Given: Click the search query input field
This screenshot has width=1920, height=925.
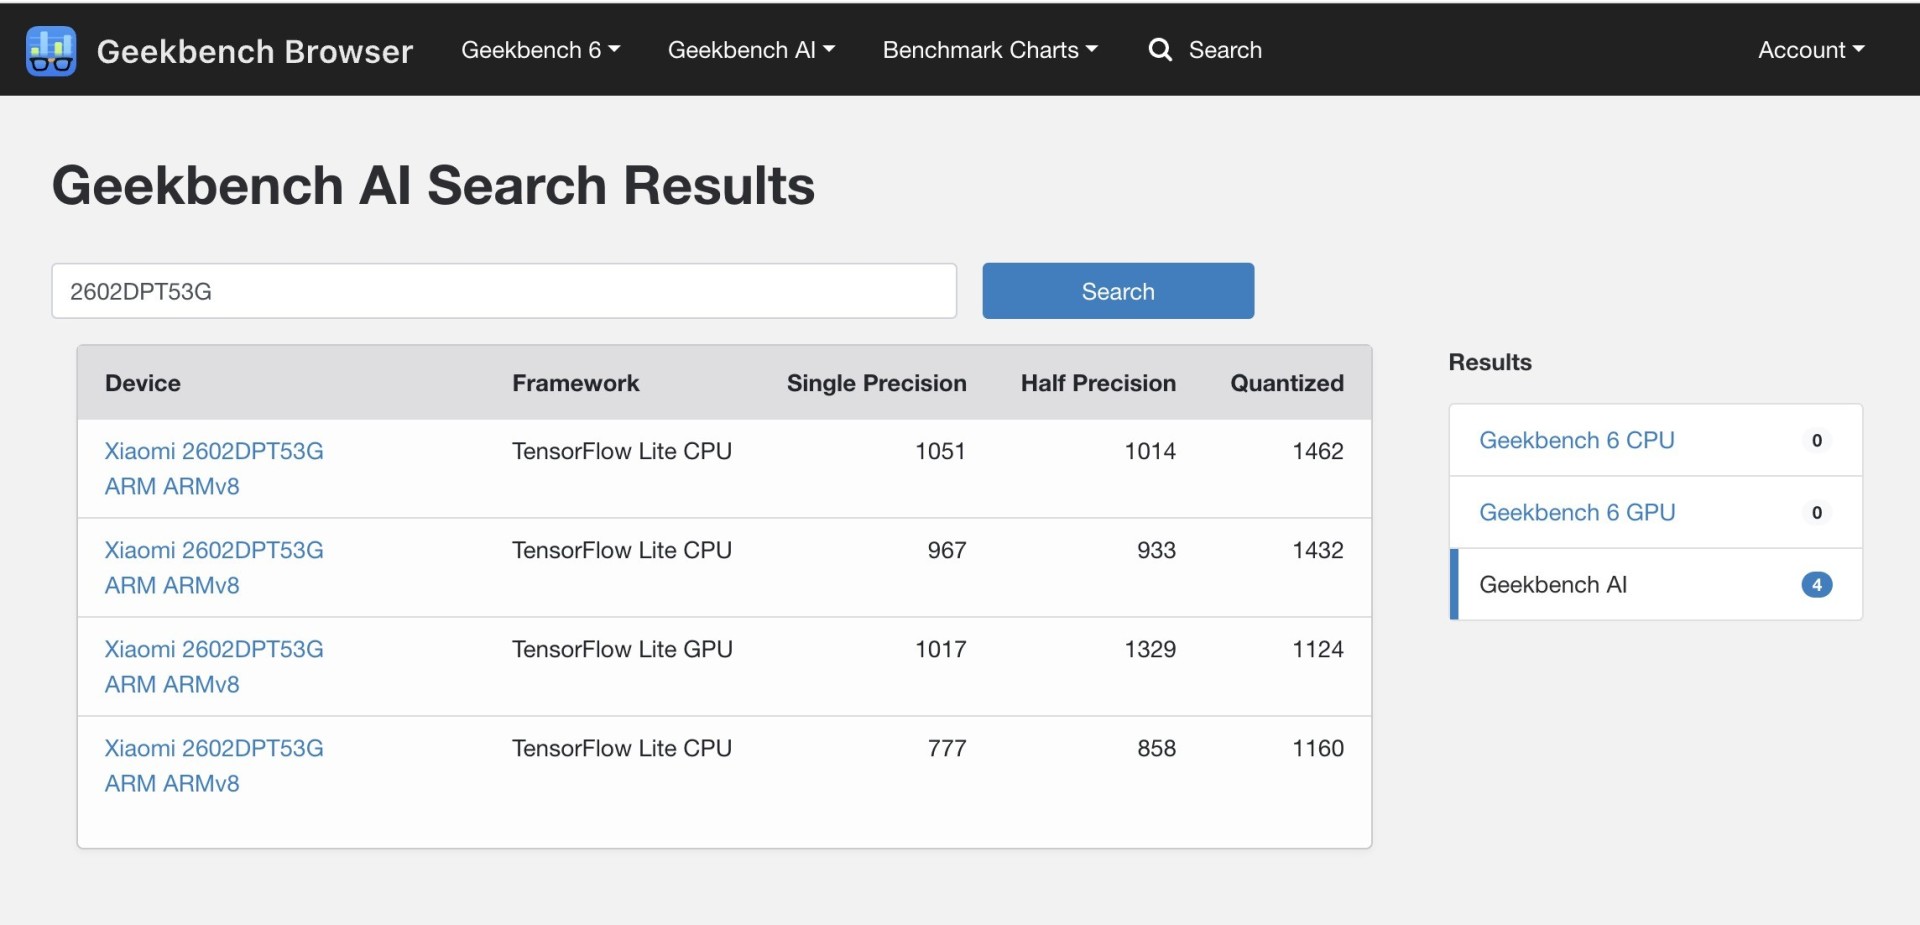Looking at the screenshot, I should pyautogui.click(x=504, y=291).
